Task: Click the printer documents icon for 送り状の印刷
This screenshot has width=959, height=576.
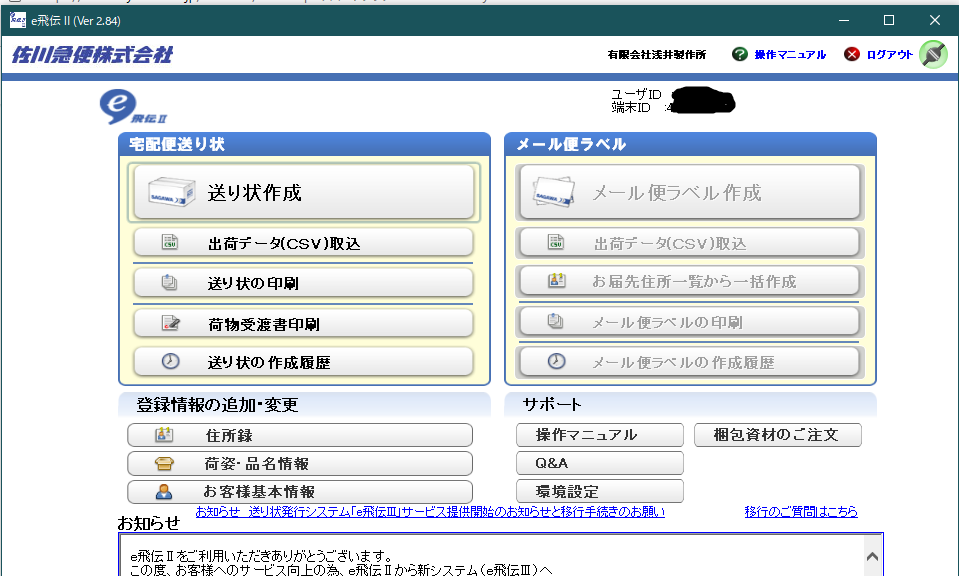Action: coord(169,282)
